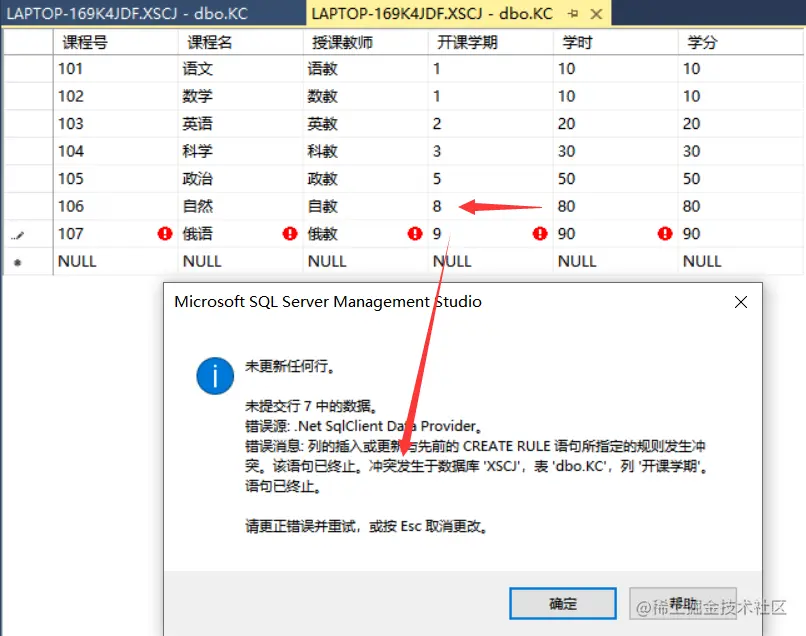Click the 课程名 column header
Viewport: 806px width, 636px height.
click(x=241, y=42)
